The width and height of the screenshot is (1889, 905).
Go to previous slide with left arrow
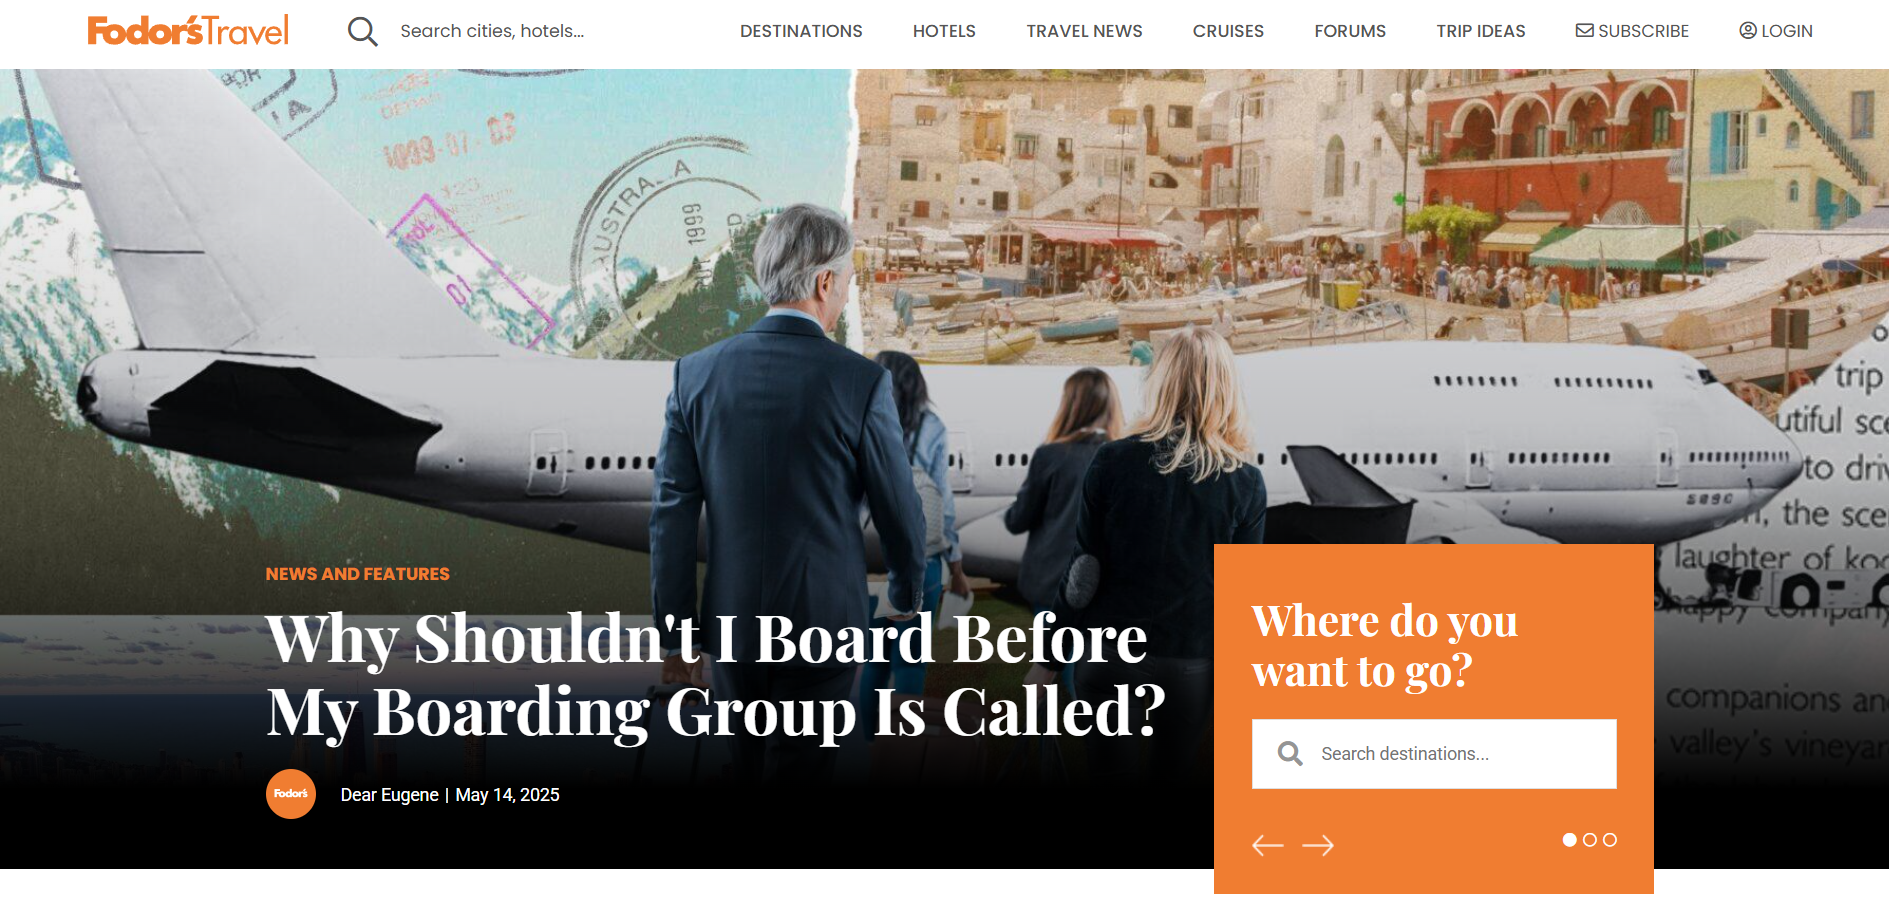point(1268,845)
